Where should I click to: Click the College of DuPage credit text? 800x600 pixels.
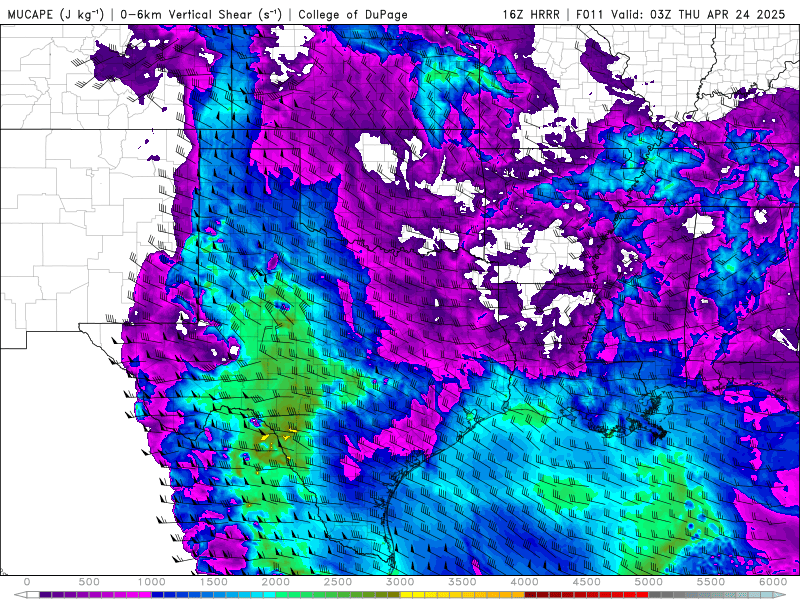point(353,14)
